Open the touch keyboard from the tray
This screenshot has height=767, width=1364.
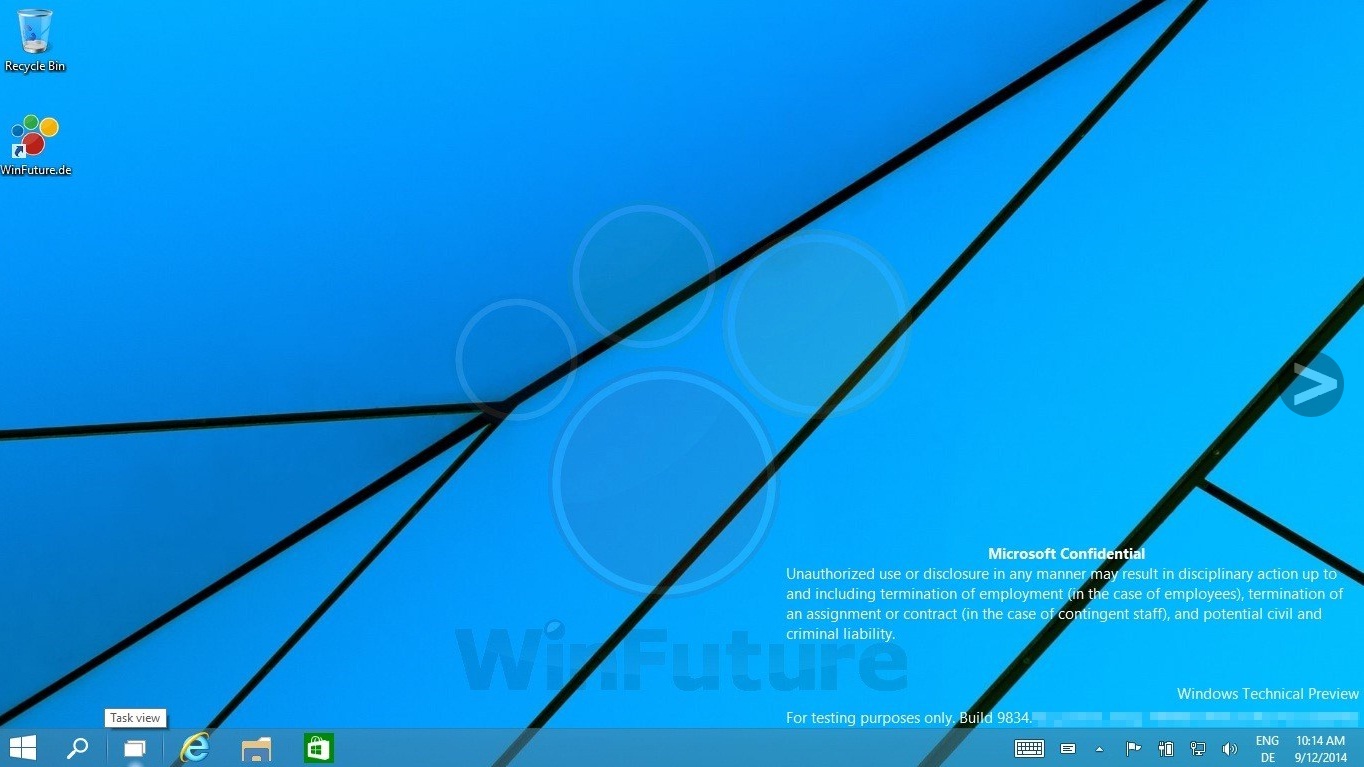(1029, 748)
